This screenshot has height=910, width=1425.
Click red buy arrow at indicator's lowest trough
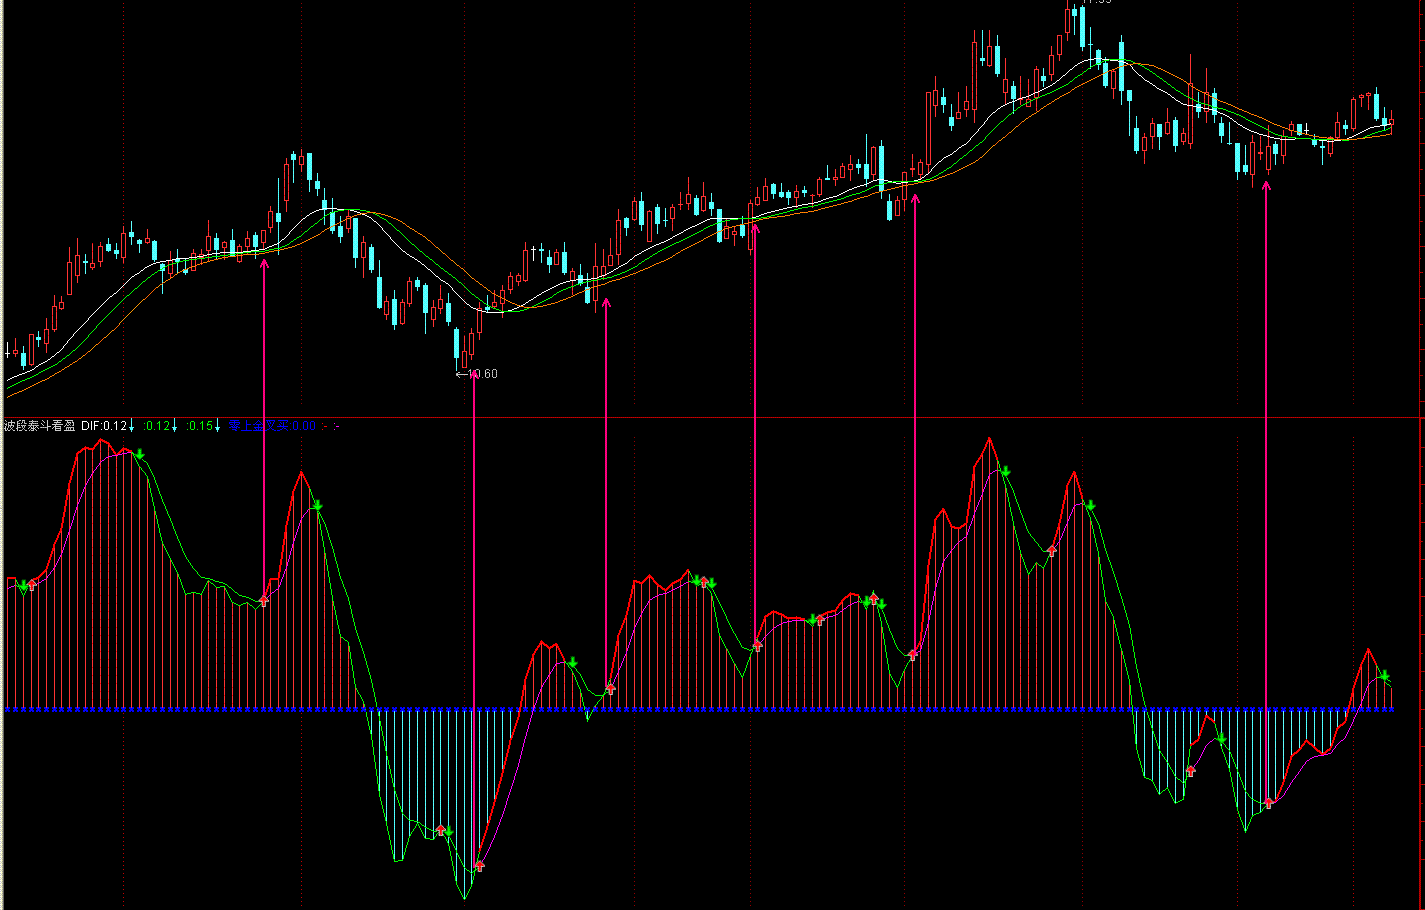point(479,865)
